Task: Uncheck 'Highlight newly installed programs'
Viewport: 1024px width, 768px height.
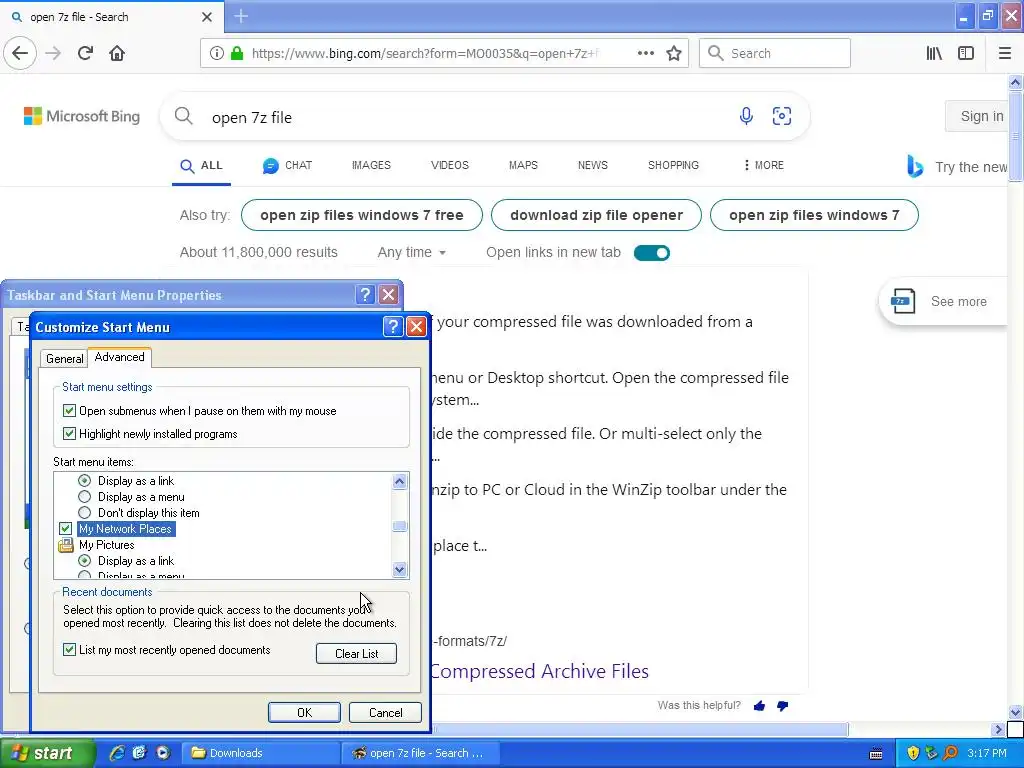Action: 69,434
